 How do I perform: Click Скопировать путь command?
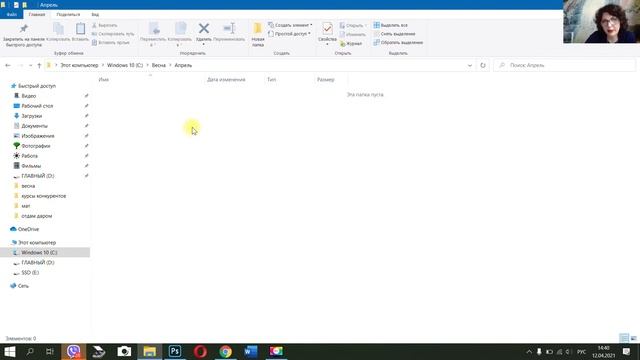click(x=113, y=34)
